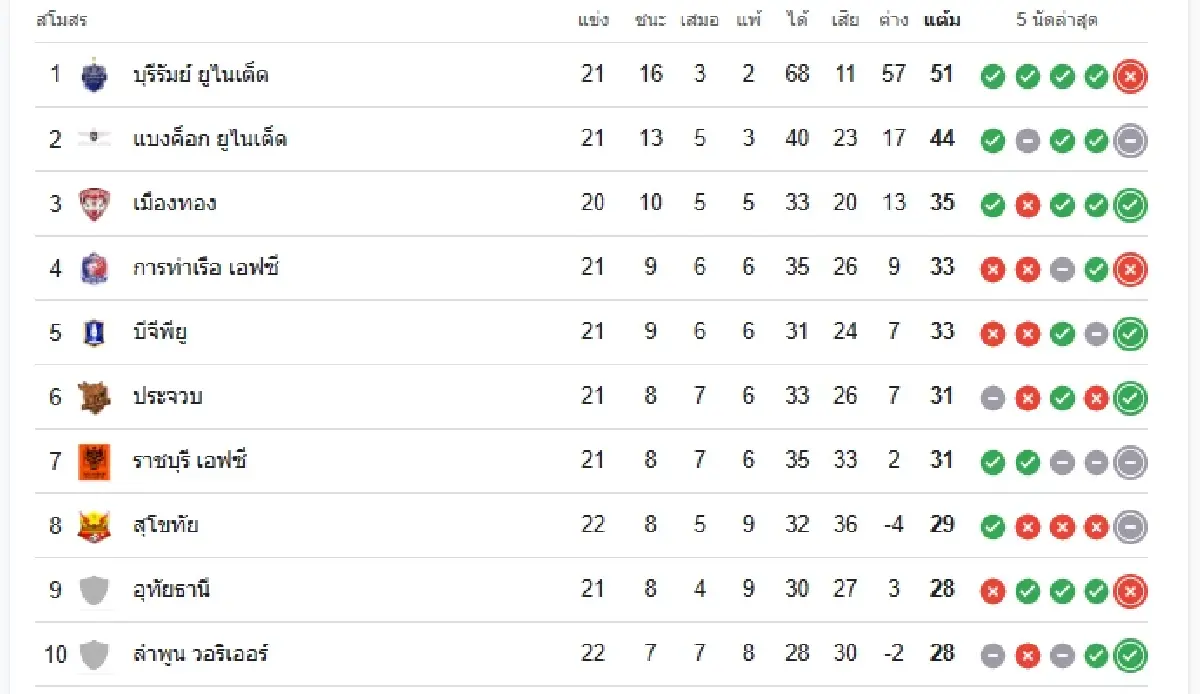1200x694 pixels.
Task: Click the Buriram United club crest
Action: click(94, 75)
